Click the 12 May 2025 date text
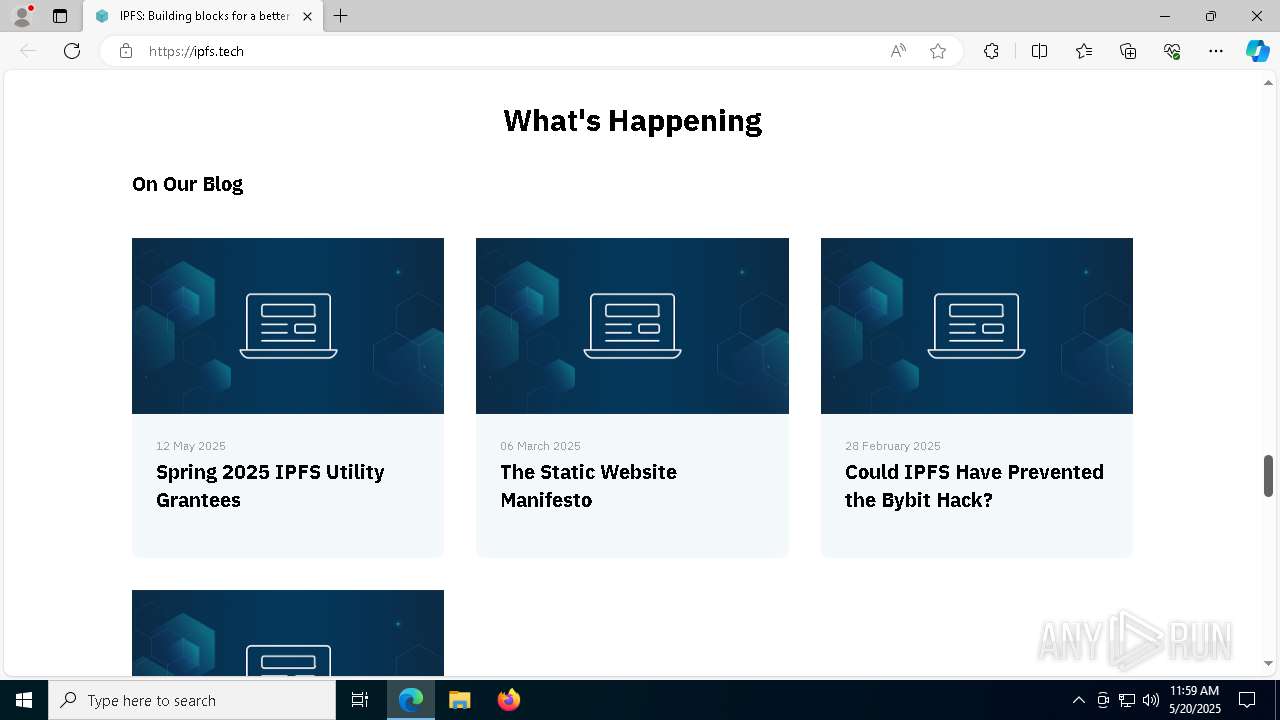 191,446
